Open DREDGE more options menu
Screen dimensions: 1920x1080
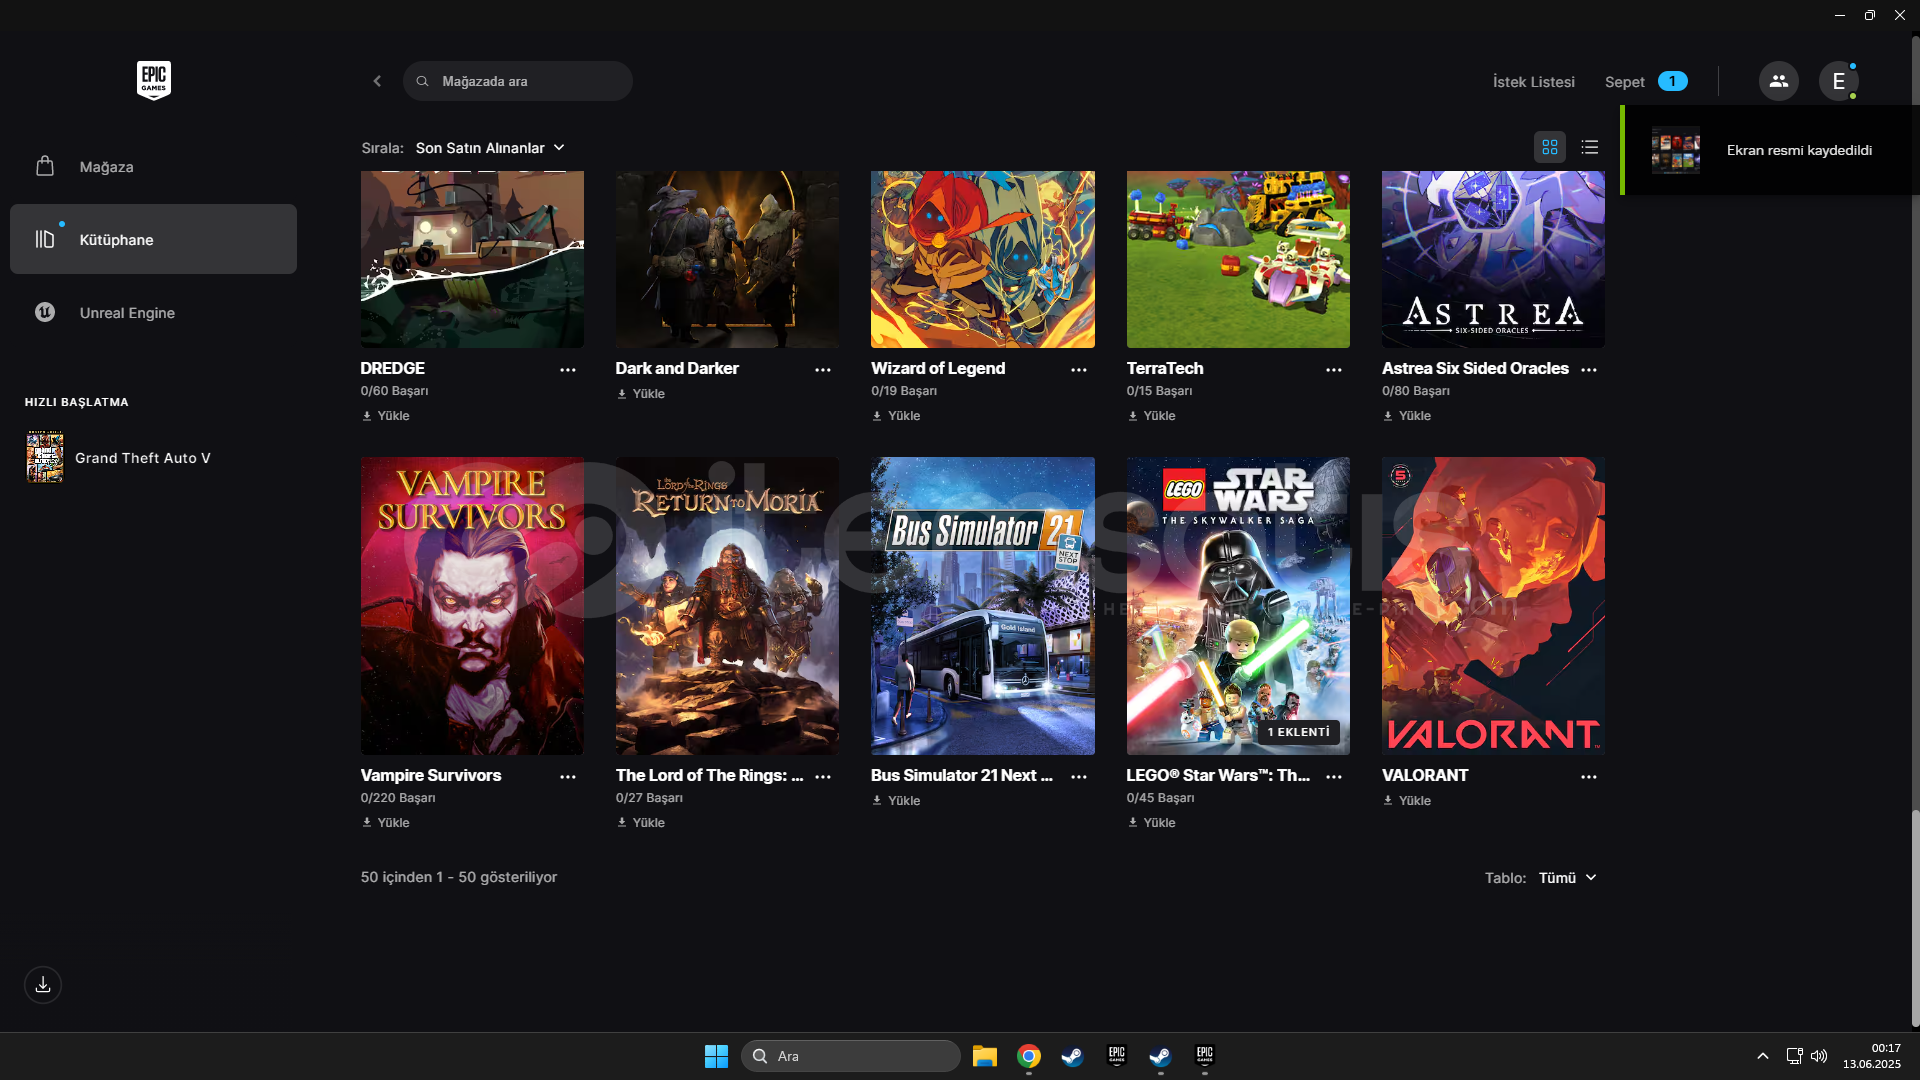tap(568, 370)
